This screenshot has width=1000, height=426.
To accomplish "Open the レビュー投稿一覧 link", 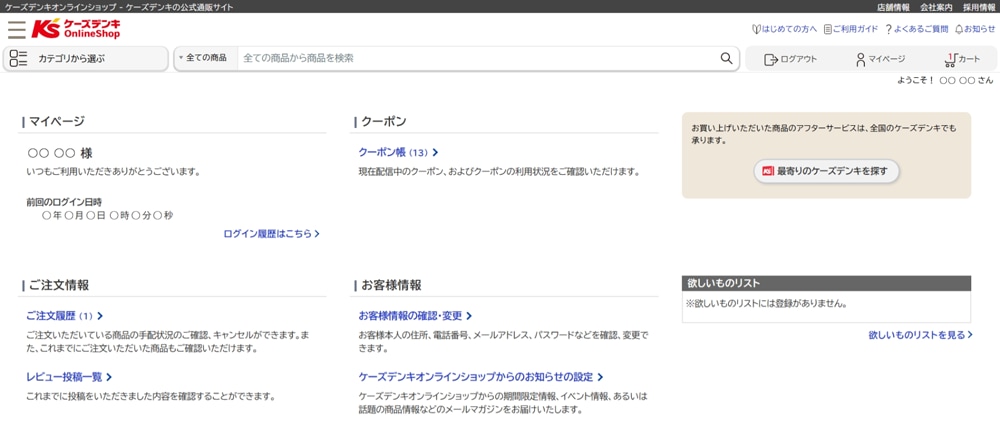I will click(x=64, y=377).
